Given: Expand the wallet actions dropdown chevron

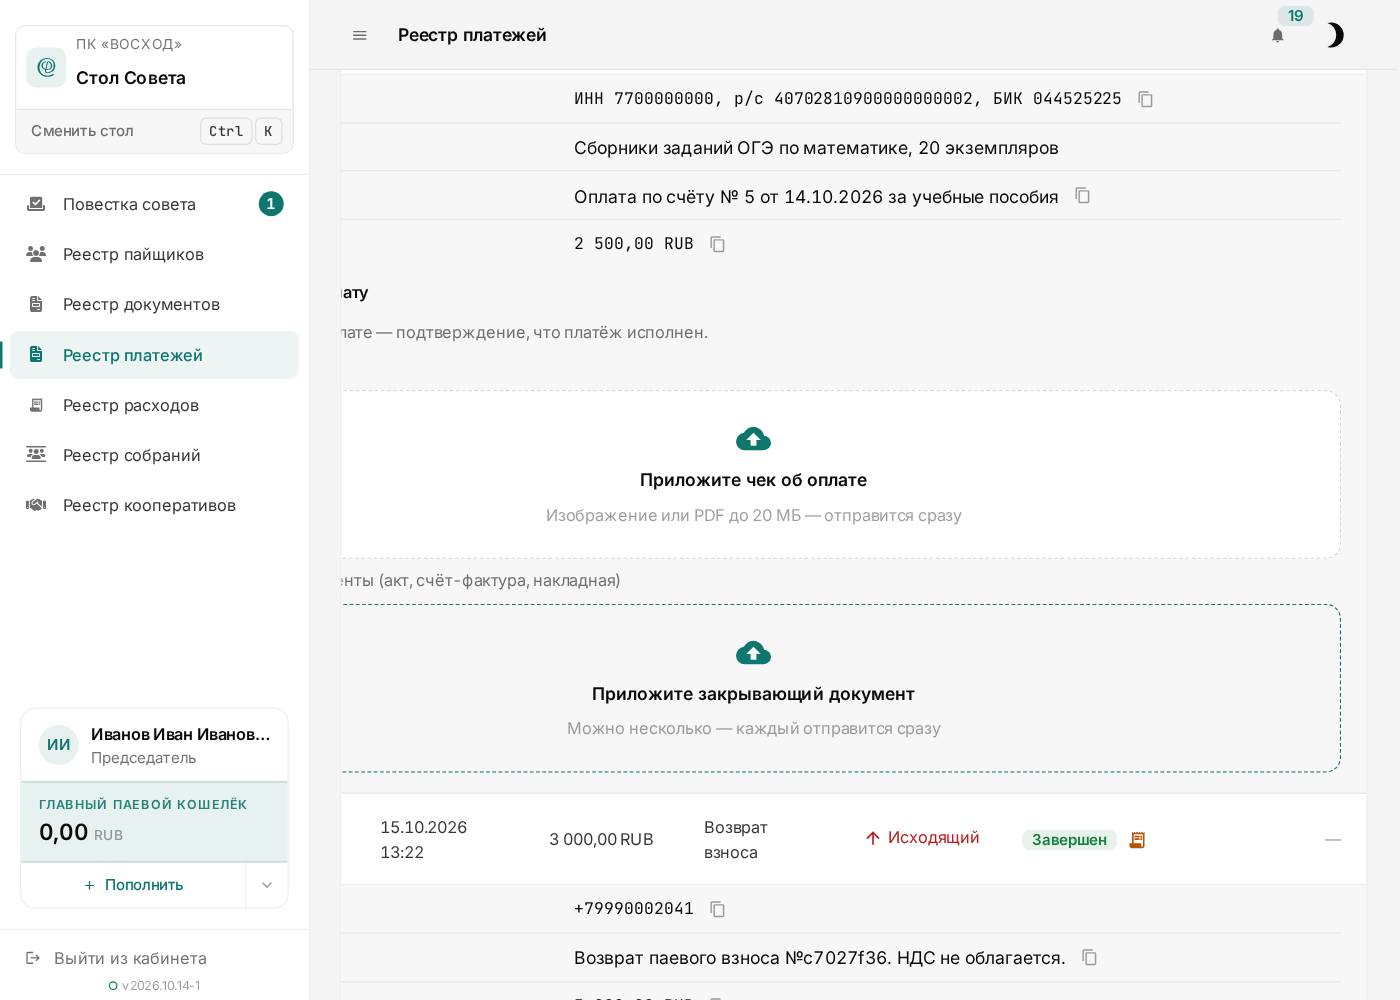Looking at the screenshot, I should tap(267, 885).
